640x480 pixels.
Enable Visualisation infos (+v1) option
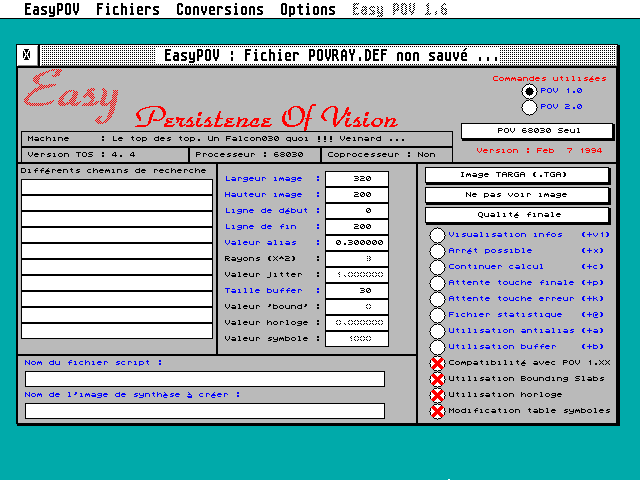[x=437, y=235]
